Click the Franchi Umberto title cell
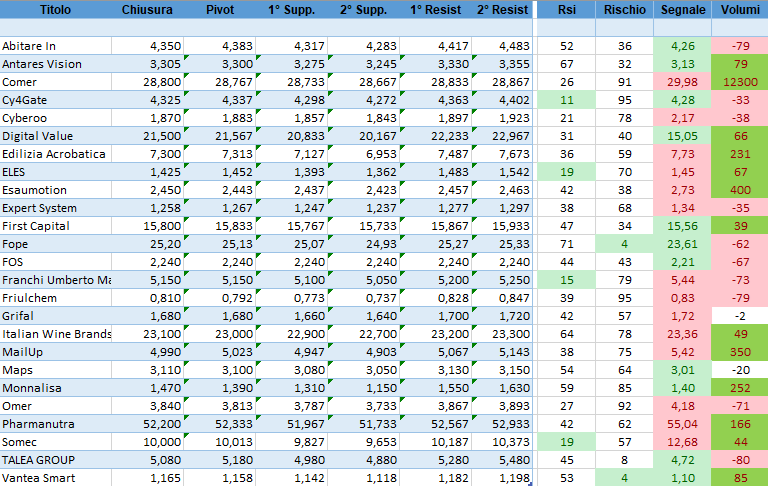The width and height of the screenshot is (768, 486). [x=55, y=280]
